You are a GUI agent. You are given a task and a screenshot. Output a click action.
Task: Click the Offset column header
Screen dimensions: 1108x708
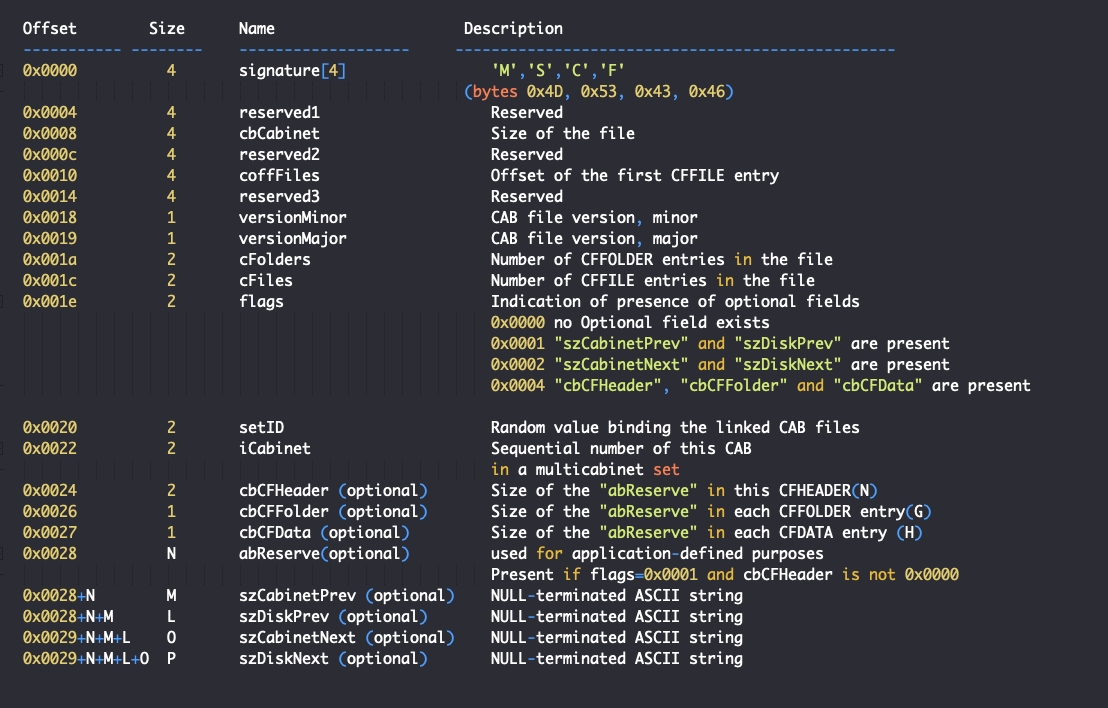tap(49, 28)
